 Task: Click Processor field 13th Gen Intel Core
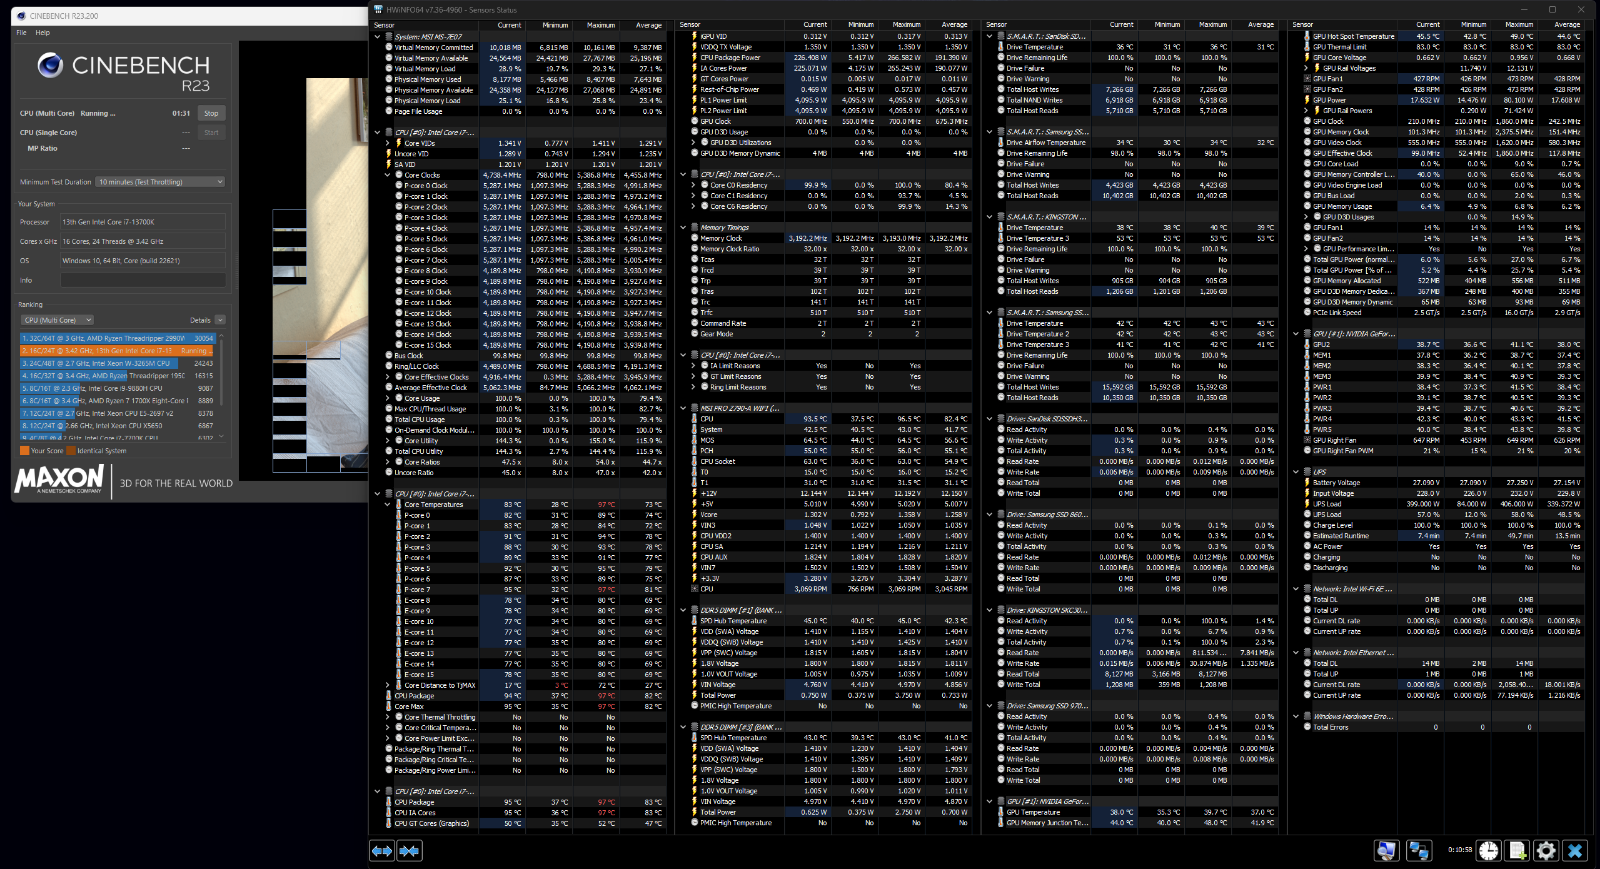point(142,222)
